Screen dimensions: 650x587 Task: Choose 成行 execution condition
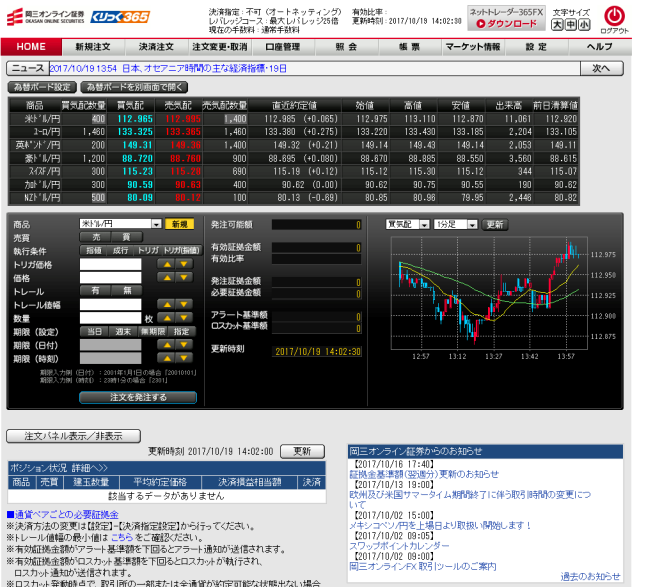121,250
